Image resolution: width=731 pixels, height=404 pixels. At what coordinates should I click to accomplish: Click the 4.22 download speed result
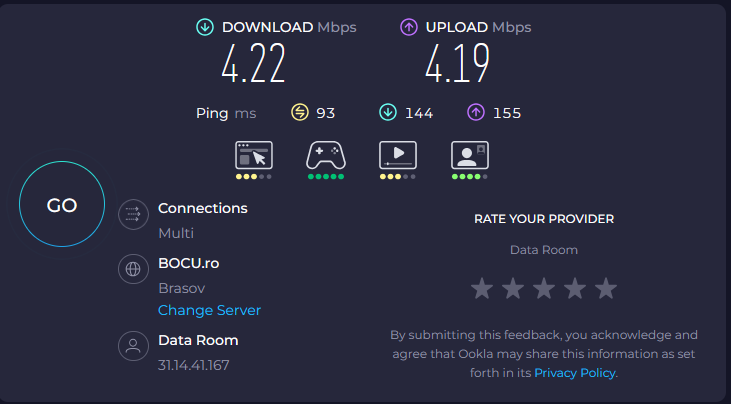pyautogui.click(x=253, y=64)
